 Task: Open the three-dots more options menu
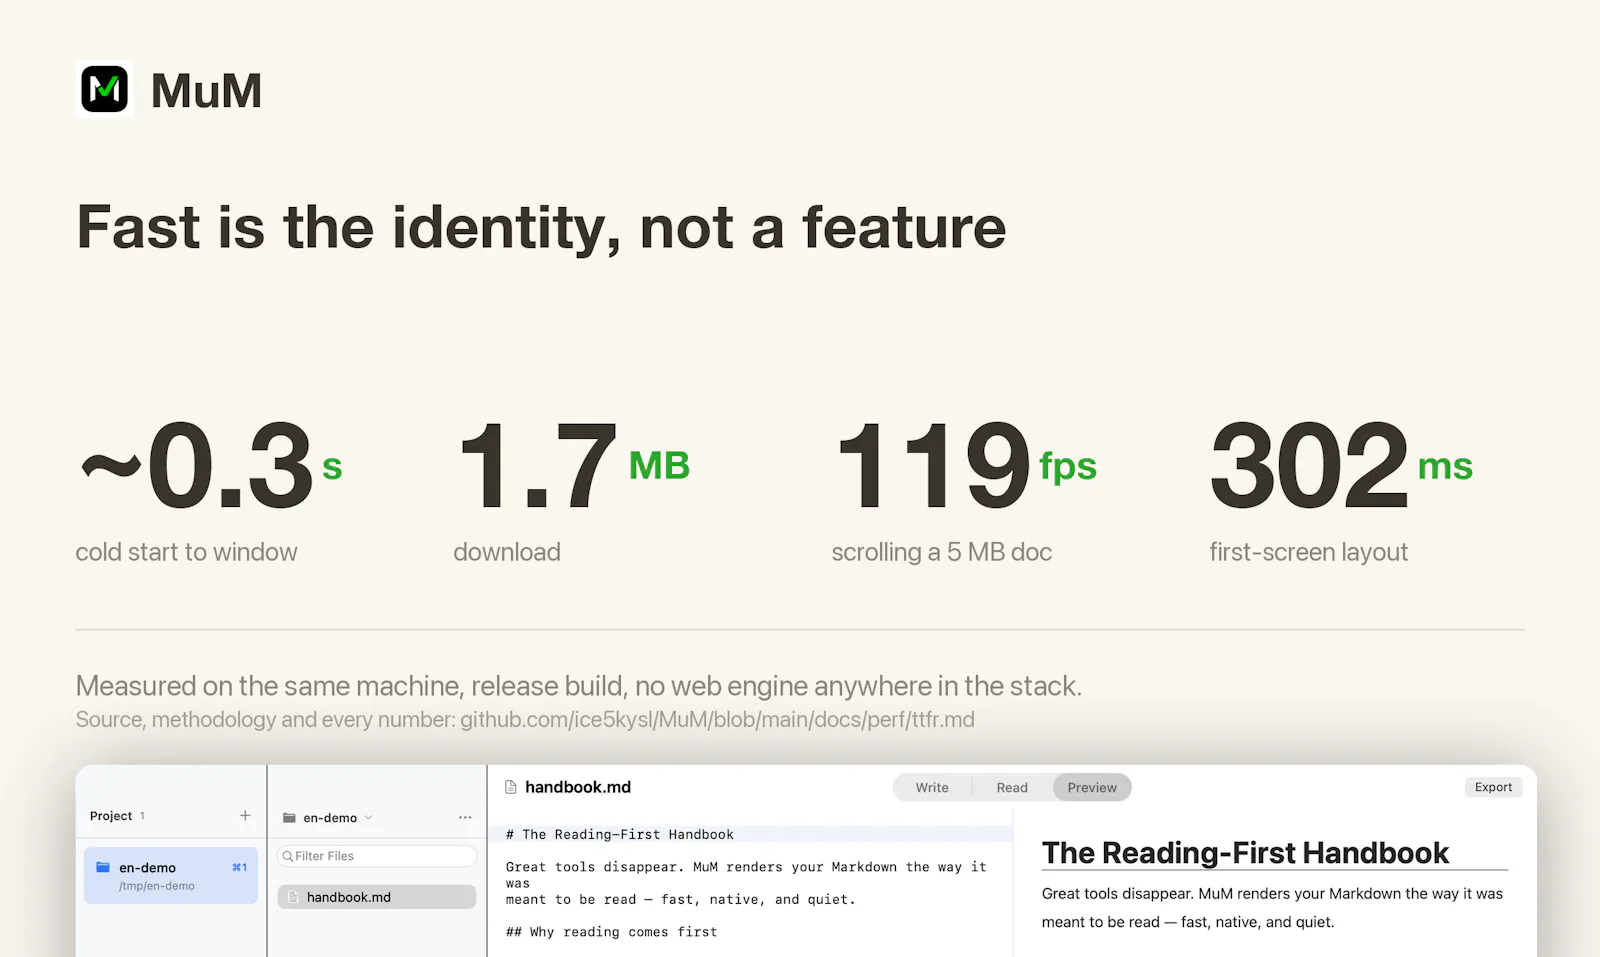[x=465, y=817]
